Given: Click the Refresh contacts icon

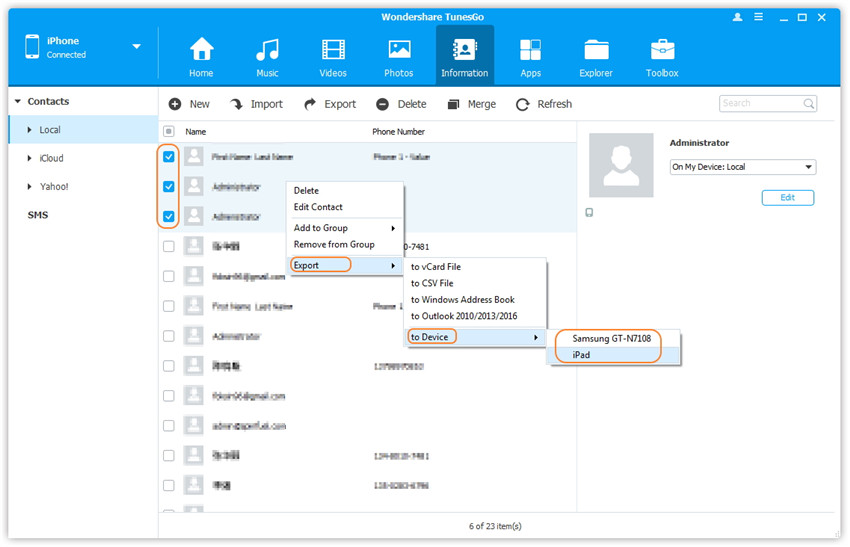Looking at the screenshot, I should tap(544, 104).
